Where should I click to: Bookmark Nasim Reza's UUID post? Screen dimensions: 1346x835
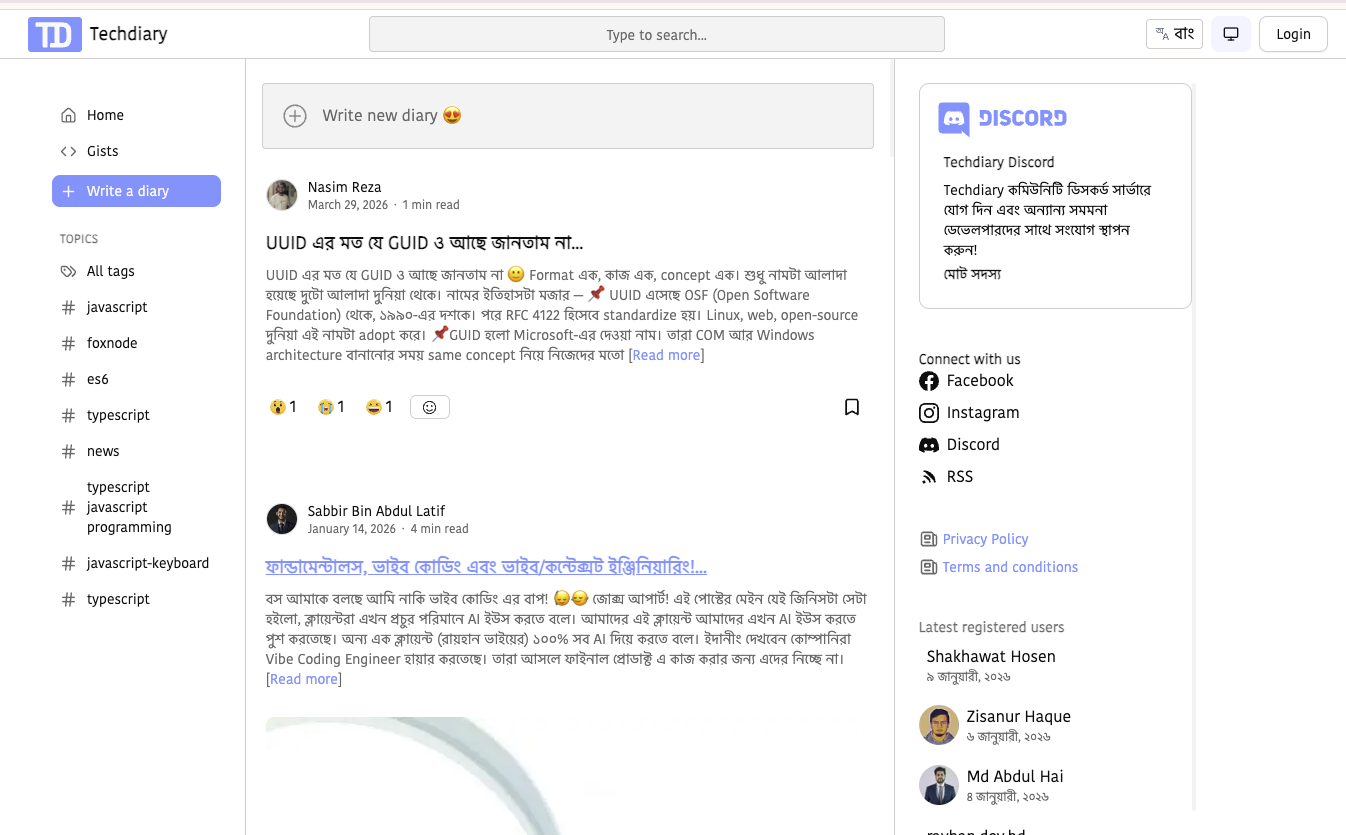point(852,407)
